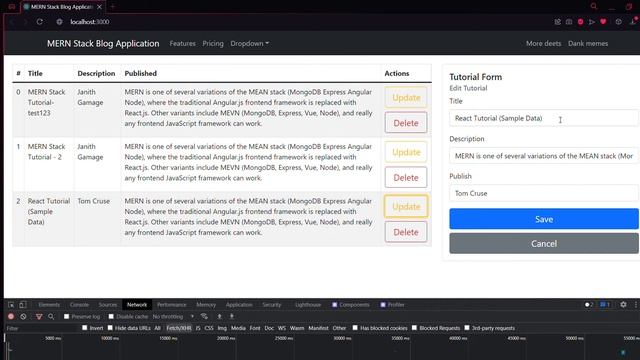Close the MERN Stack Blog Application tab
This screenshot has width=640, height=360.
click(99, 7)
